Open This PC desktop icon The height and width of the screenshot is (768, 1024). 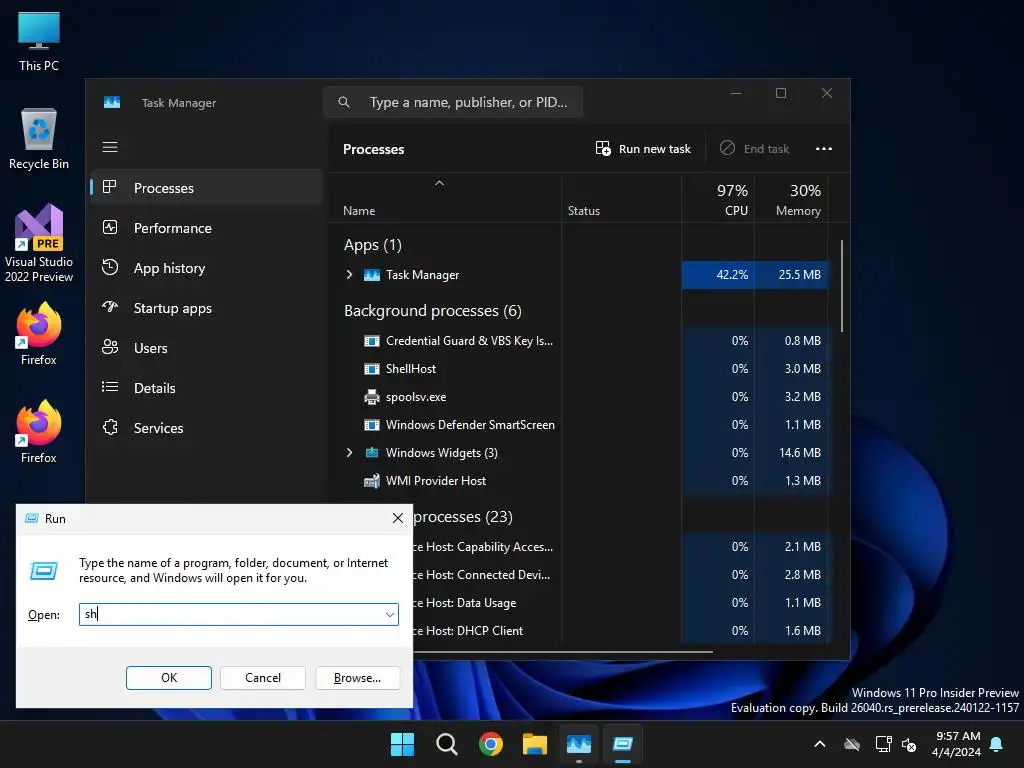[39, 40]
